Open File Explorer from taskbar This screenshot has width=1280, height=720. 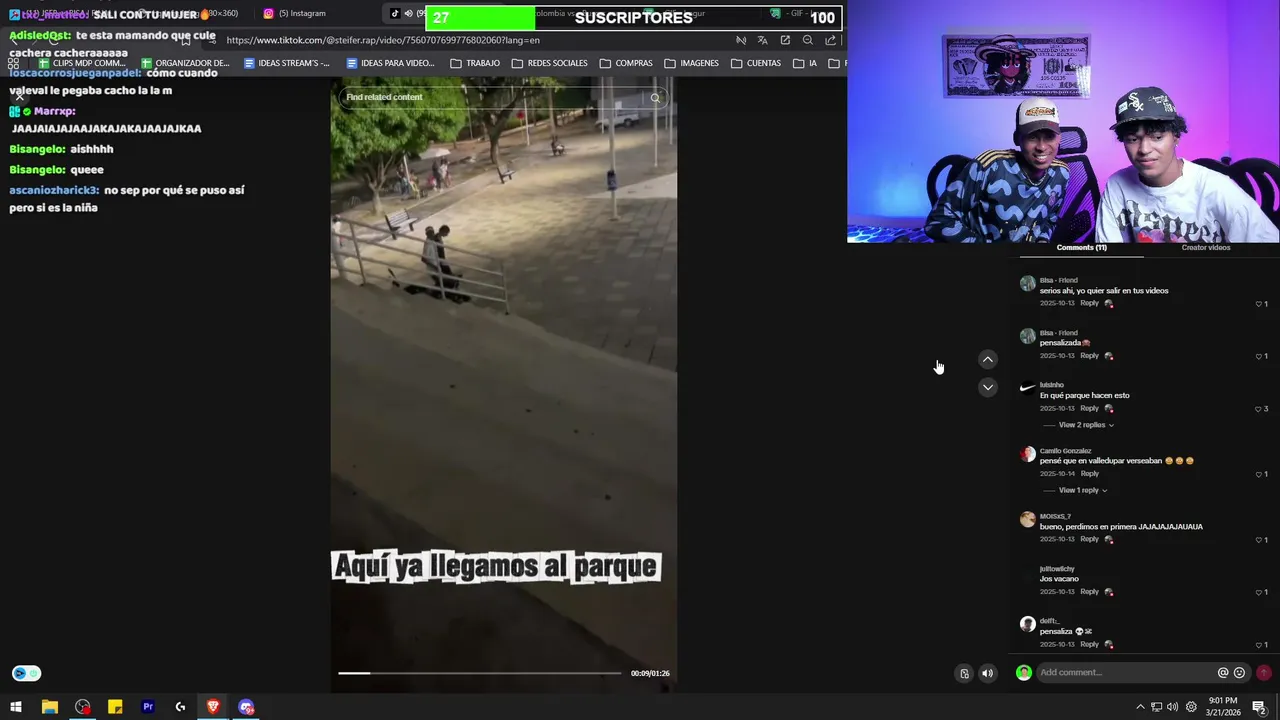[x=49, y=707]
